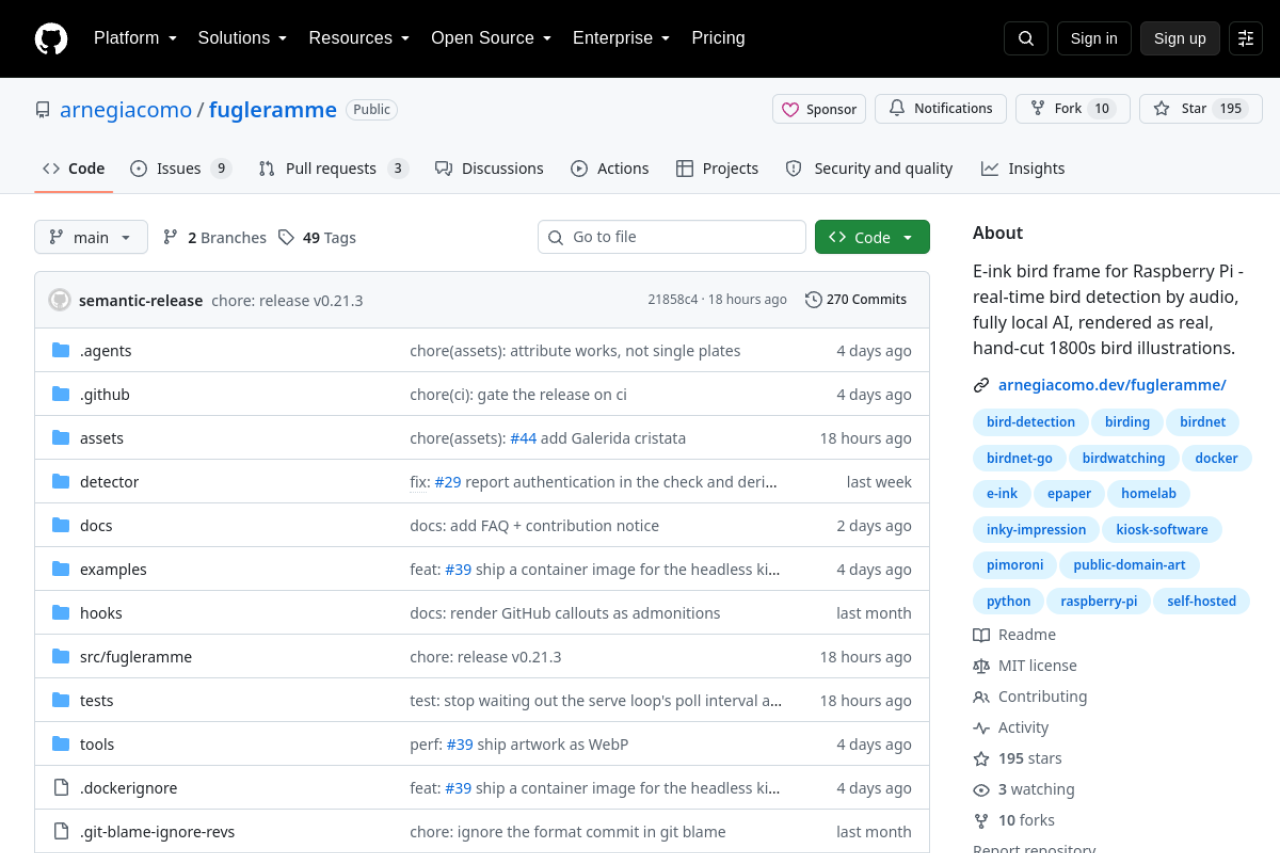Viewport: 1280px width, 853px height.
Task: Open the bird-detection topic tag
Action: click(x=1031, y=422)
